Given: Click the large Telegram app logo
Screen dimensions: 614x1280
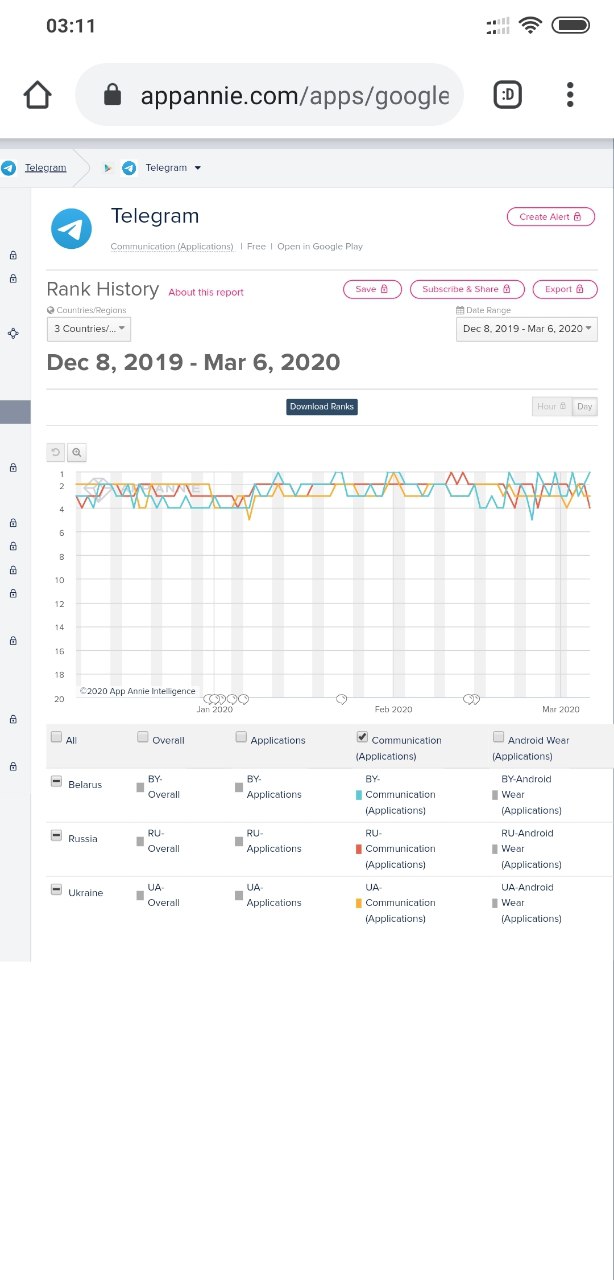Looking at the screenshot, I should click(72, 229).
